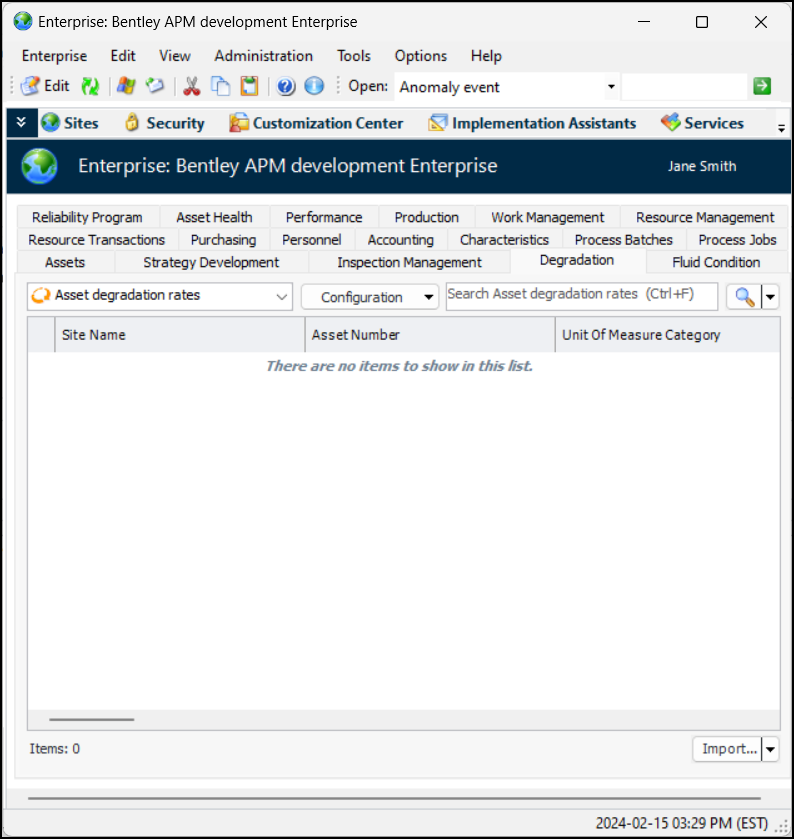Screen dimensions: 794x839
Task: Switch to Characteristics tab
Action: click(505, 240)
